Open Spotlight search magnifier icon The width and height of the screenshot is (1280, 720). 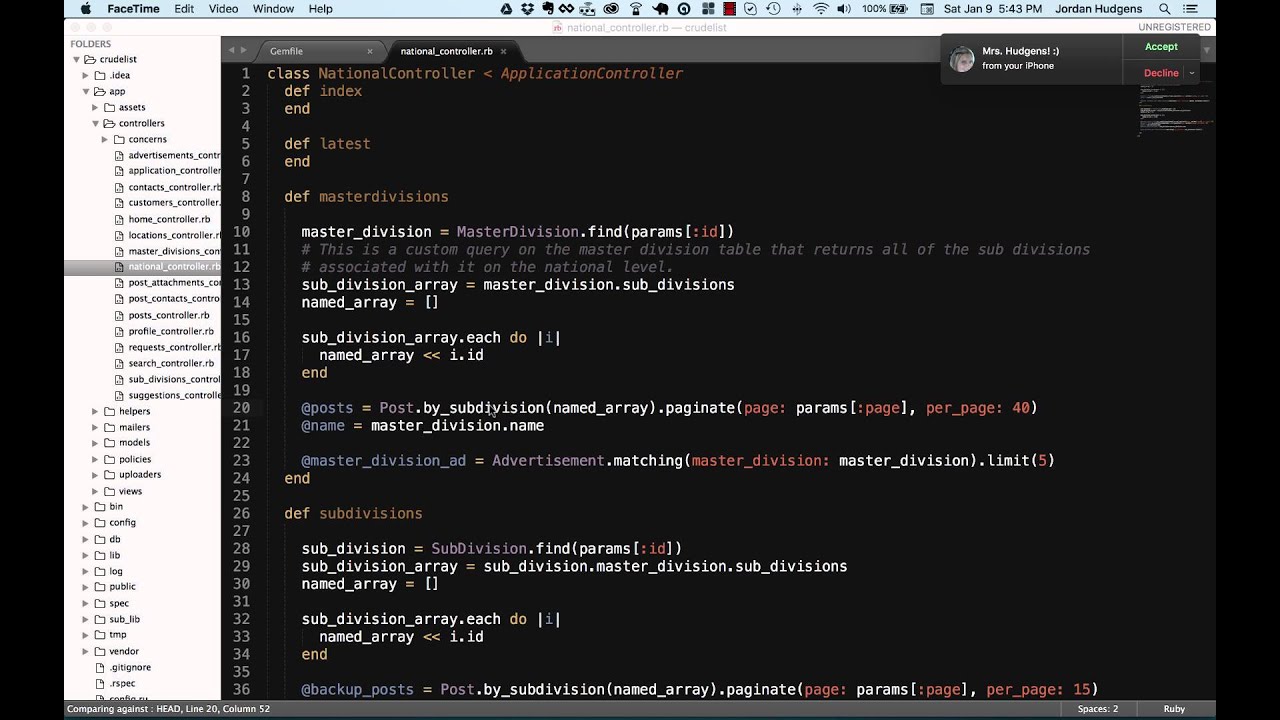tap(1164, 9)
